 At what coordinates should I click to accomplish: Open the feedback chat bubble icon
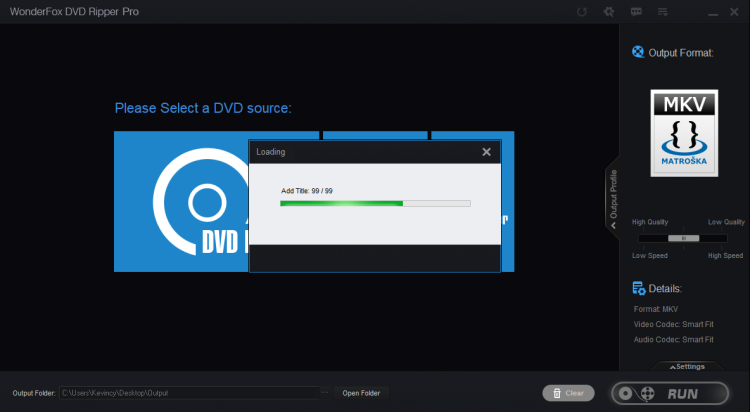pyautogui.click(x=635, y=12)
